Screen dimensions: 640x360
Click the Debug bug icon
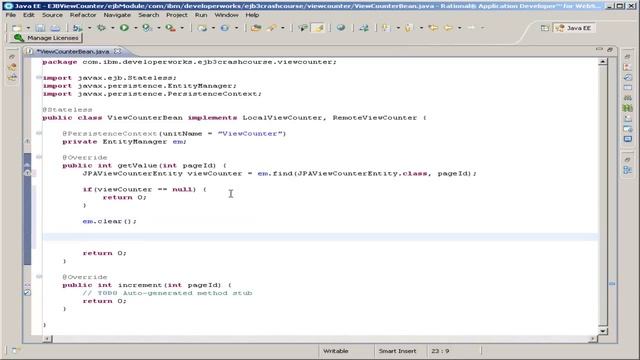[101, 28]
